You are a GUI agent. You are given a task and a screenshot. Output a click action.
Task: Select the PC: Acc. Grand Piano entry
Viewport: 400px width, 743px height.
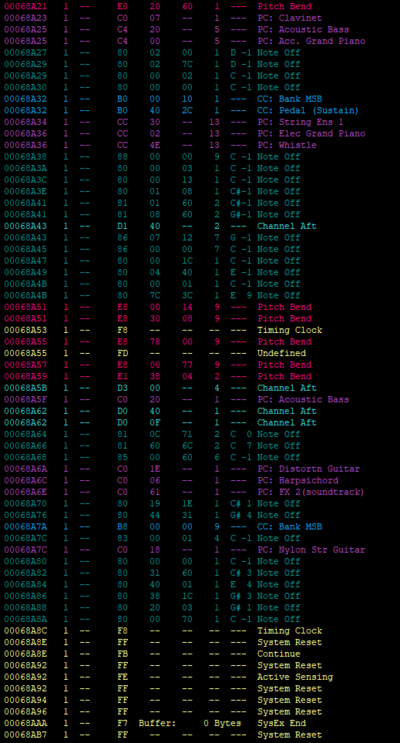(x=184, y=41)
